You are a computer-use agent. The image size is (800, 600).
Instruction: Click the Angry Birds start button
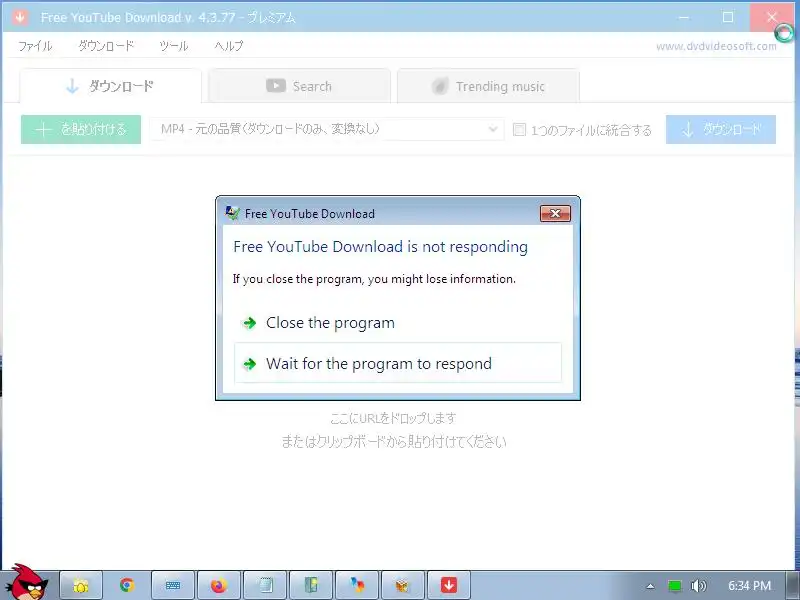(x=30, y=582)
